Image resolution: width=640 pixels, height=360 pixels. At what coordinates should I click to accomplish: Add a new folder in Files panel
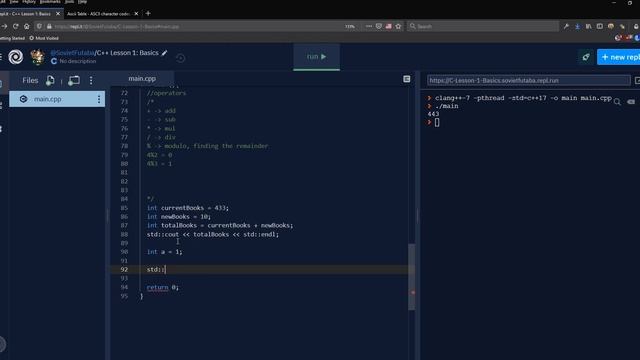(74, 80)
